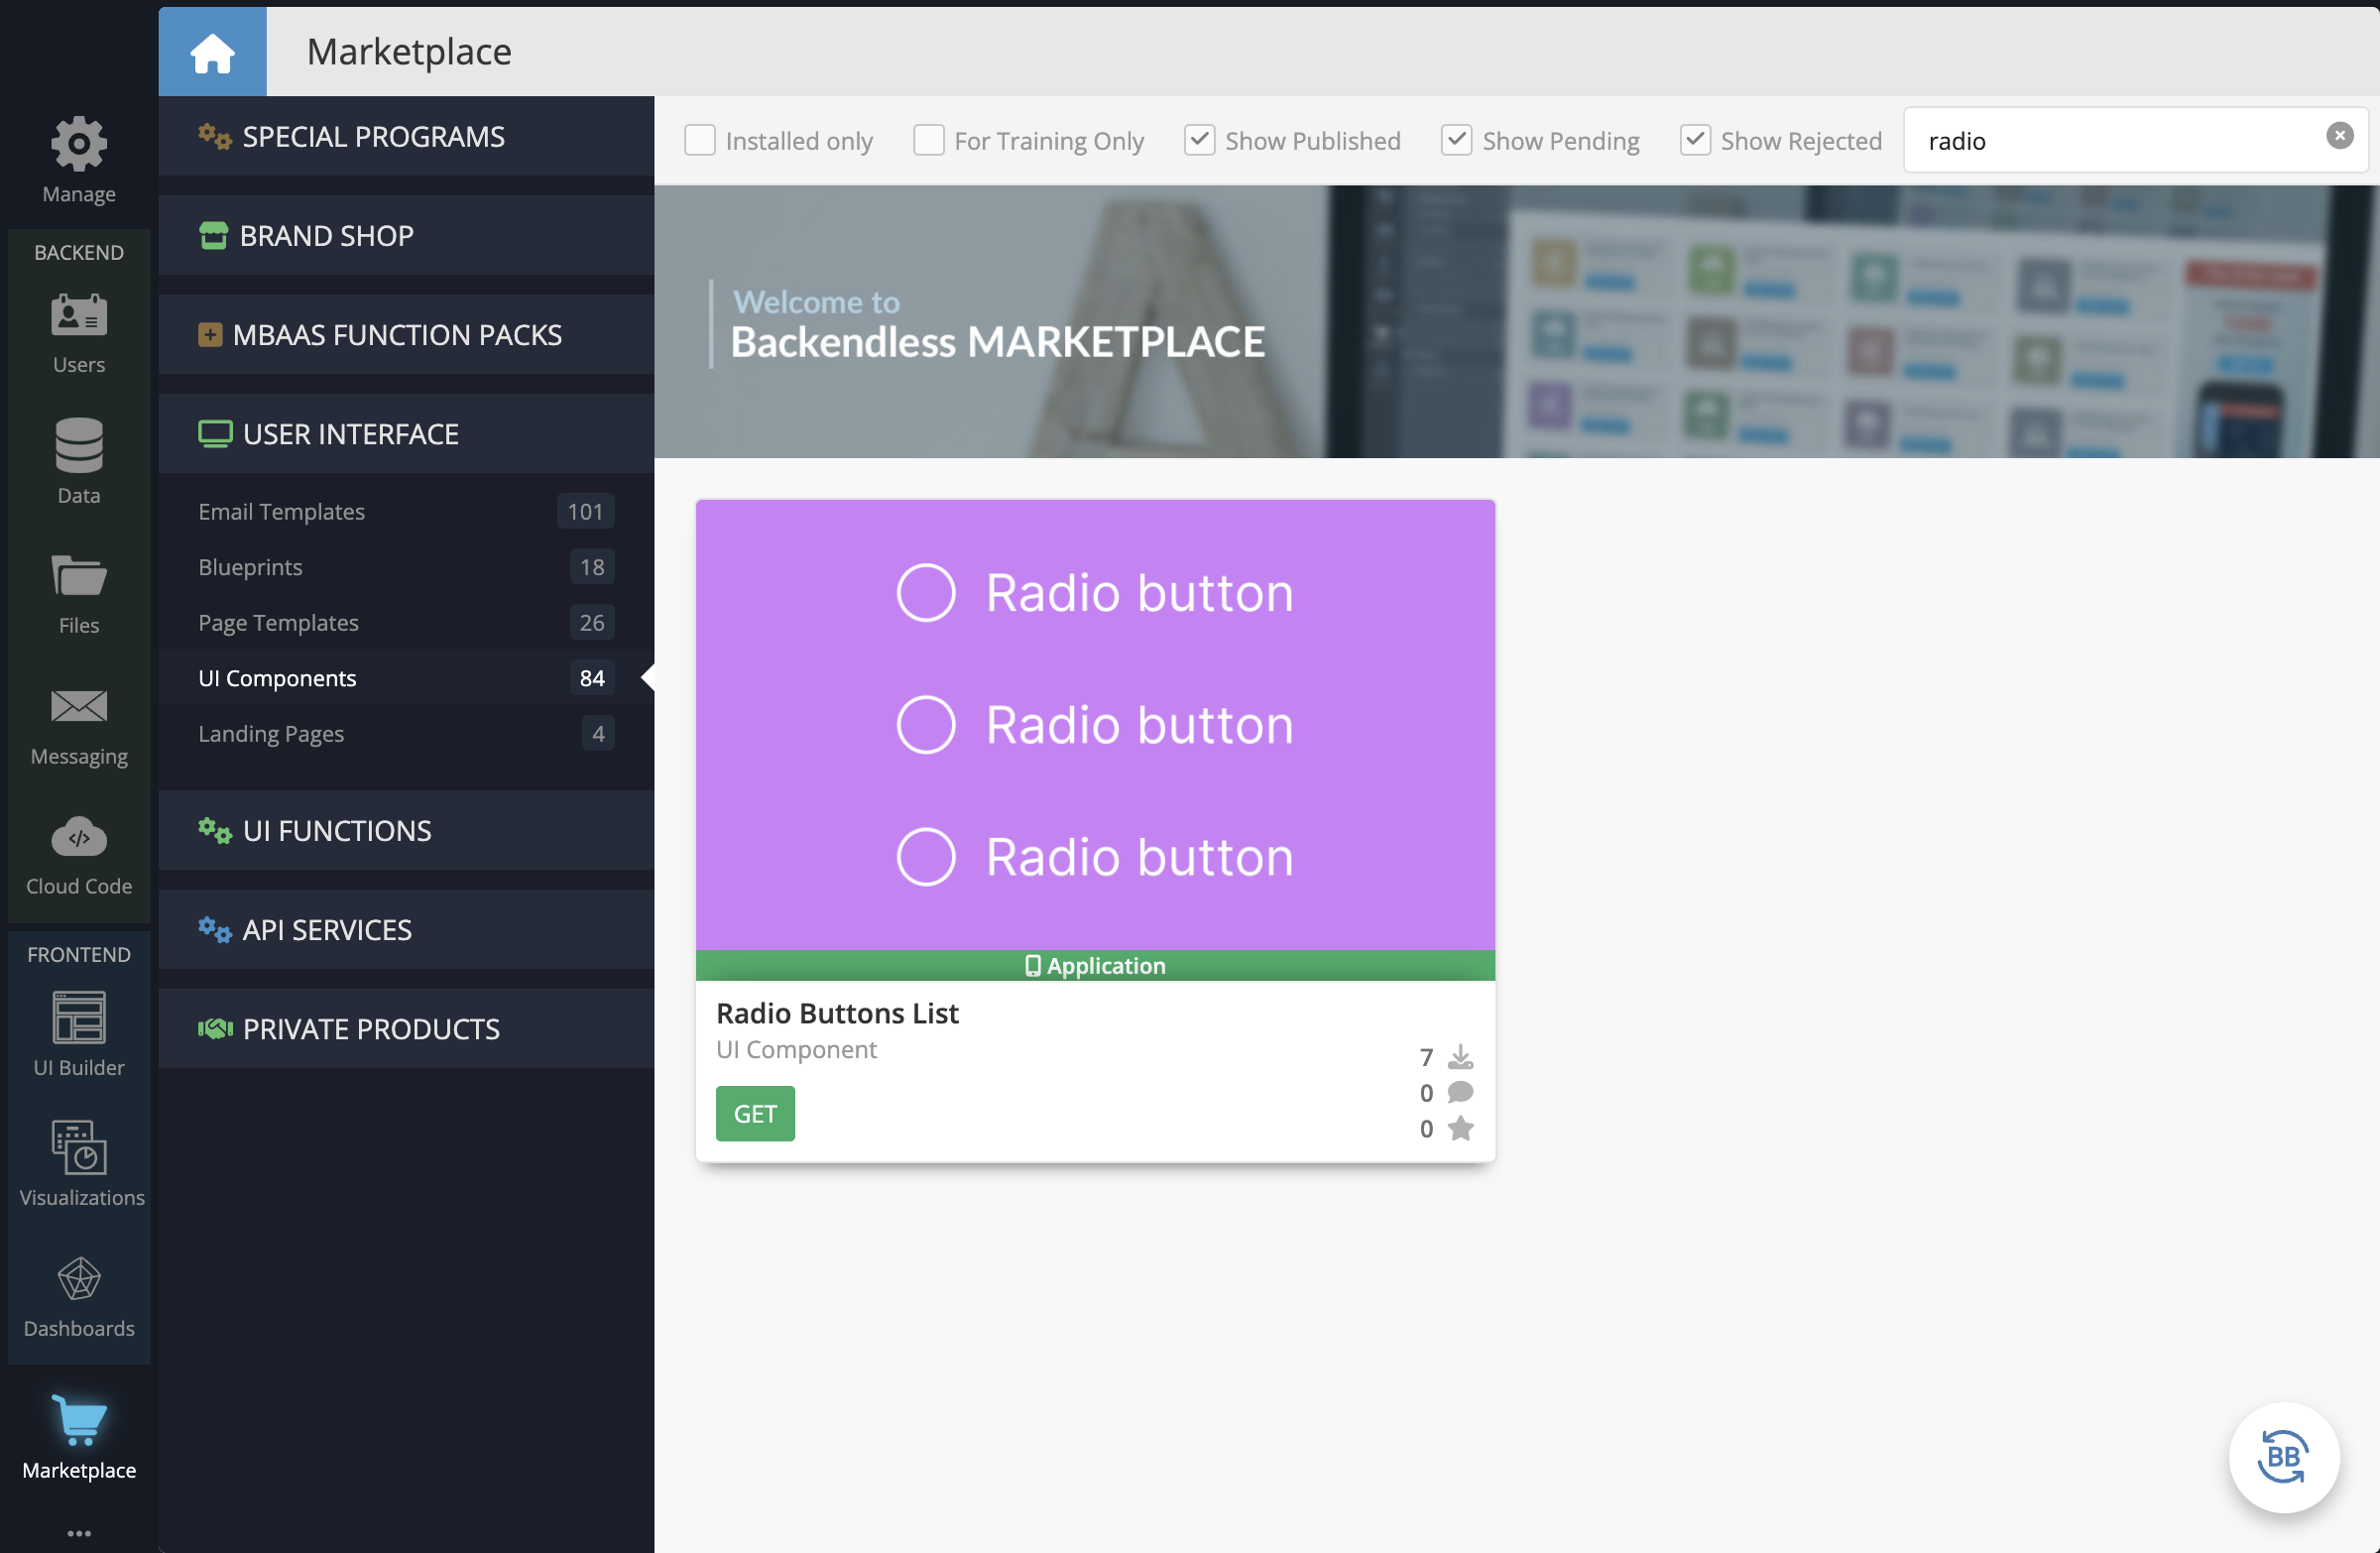Click the Backendless MARKETPLACE banner heading

998,343
